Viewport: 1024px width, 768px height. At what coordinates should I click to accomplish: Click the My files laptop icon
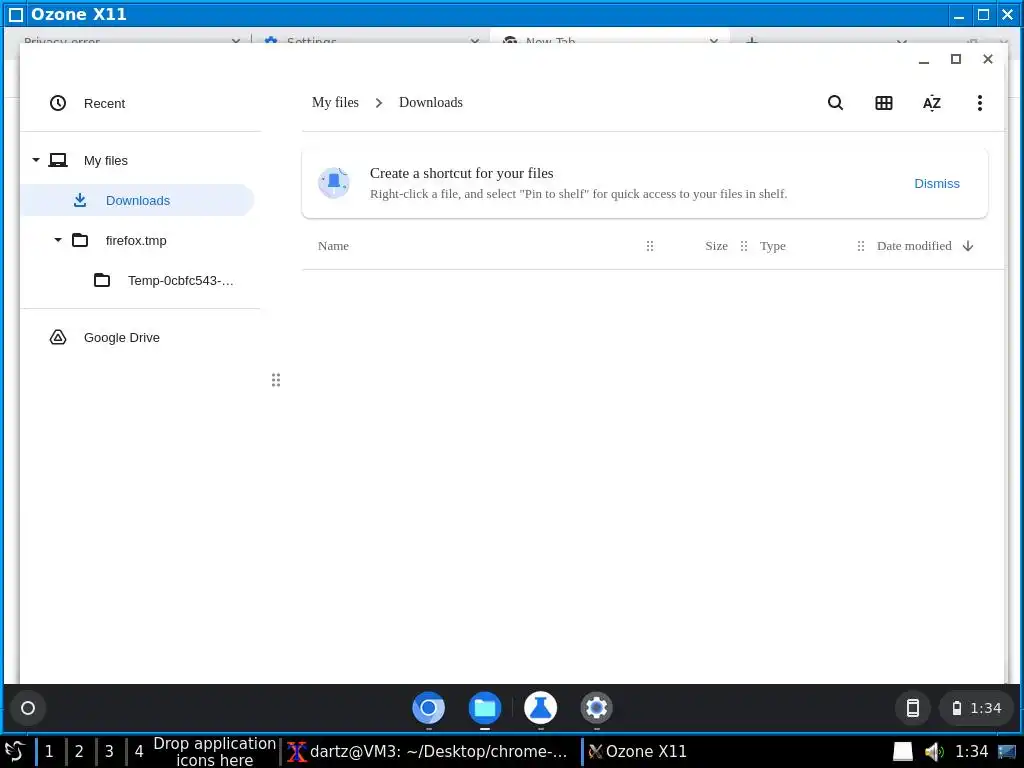[x=58, y=160]
